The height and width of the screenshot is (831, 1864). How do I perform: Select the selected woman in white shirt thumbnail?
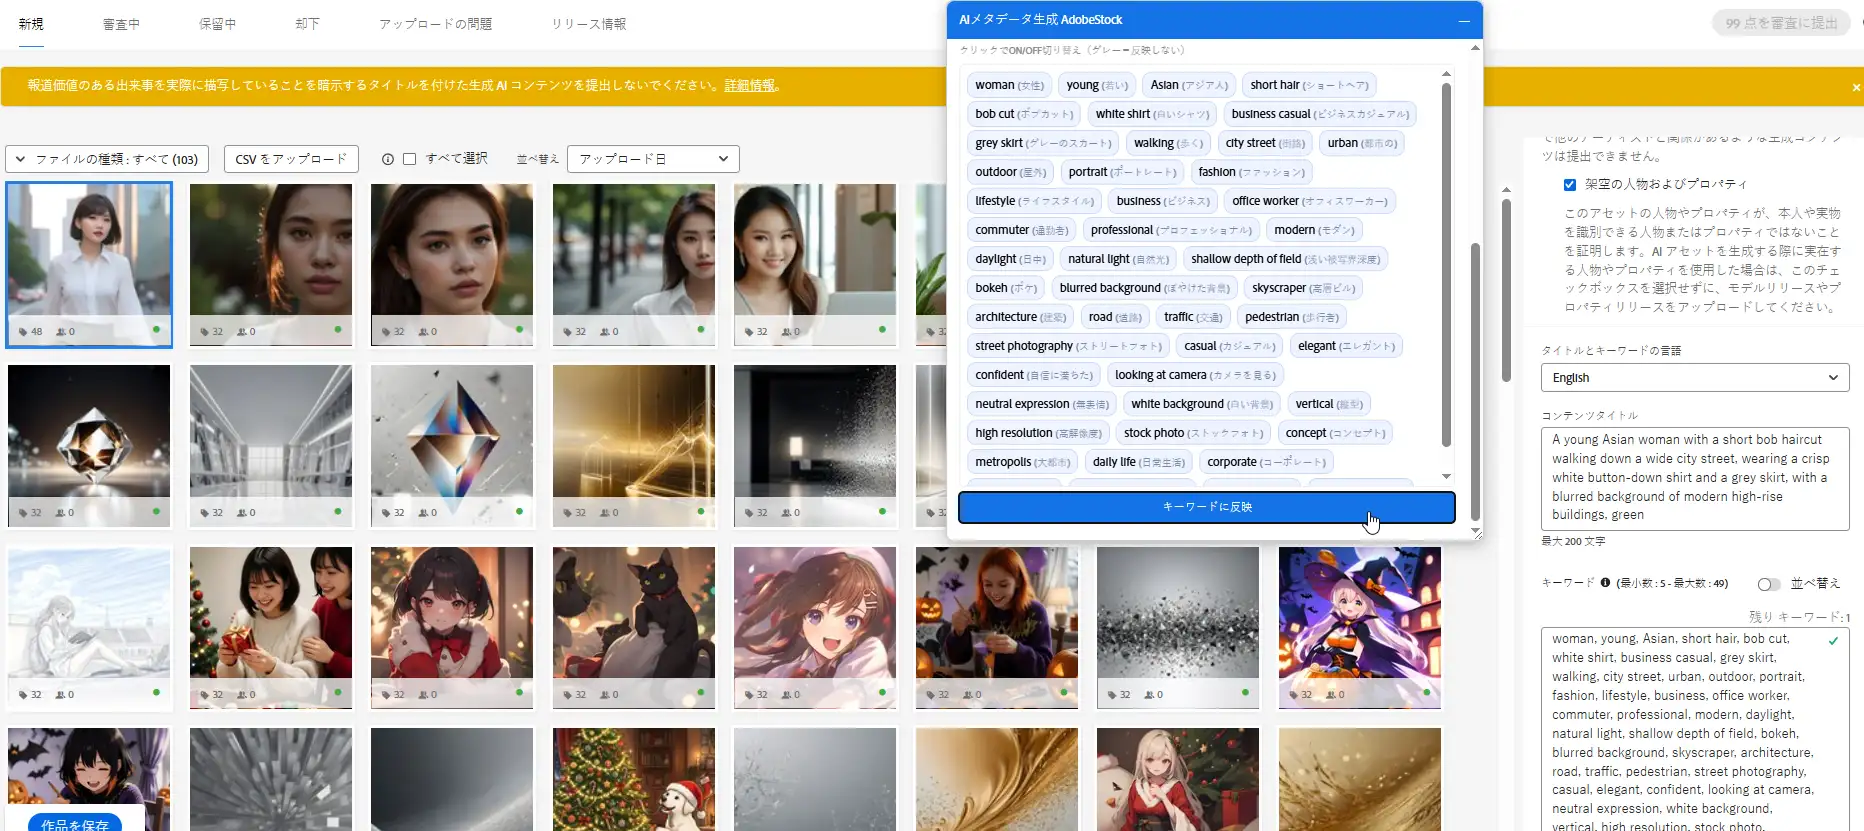[89, 265]
